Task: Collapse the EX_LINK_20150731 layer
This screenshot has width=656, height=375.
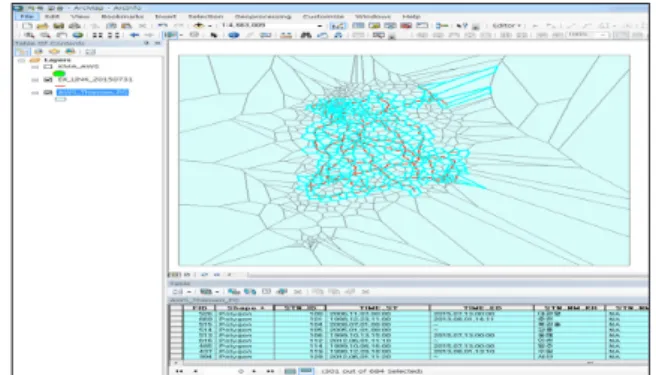Action: 35,80
